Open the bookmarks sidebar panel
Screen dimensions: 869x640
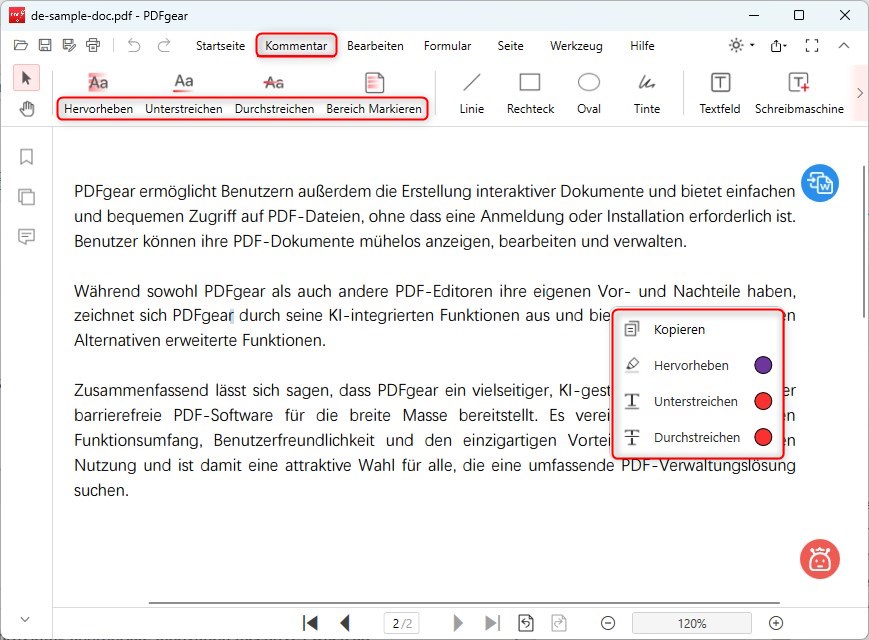[x=26, y=157]
